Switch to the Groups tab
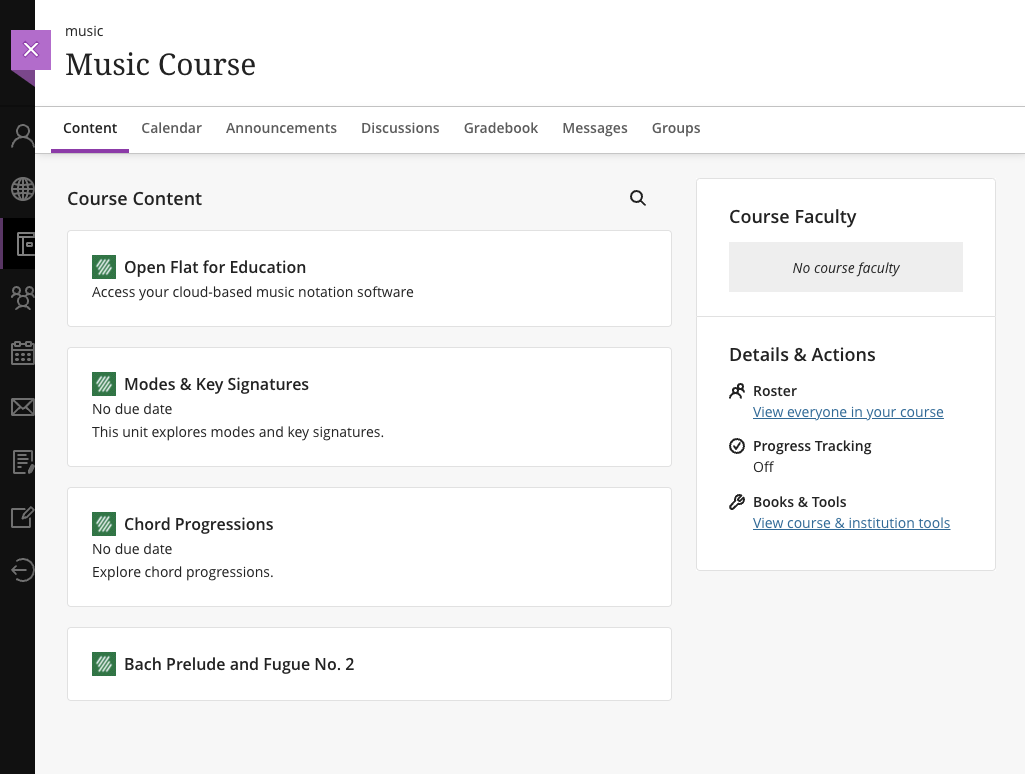Viewport: 1025px width, 774px height. point(676,128)
